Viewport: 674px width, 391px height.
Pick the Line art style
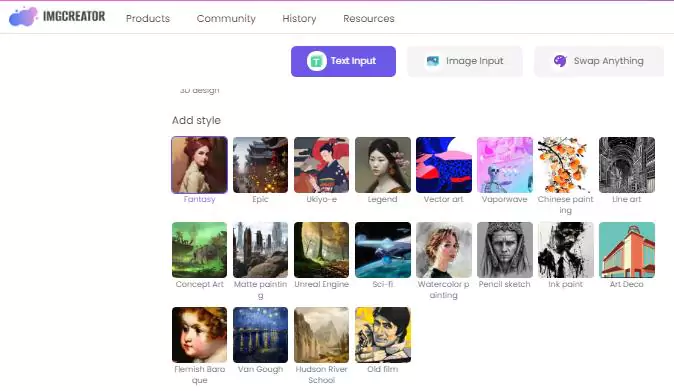pos(627,165)
